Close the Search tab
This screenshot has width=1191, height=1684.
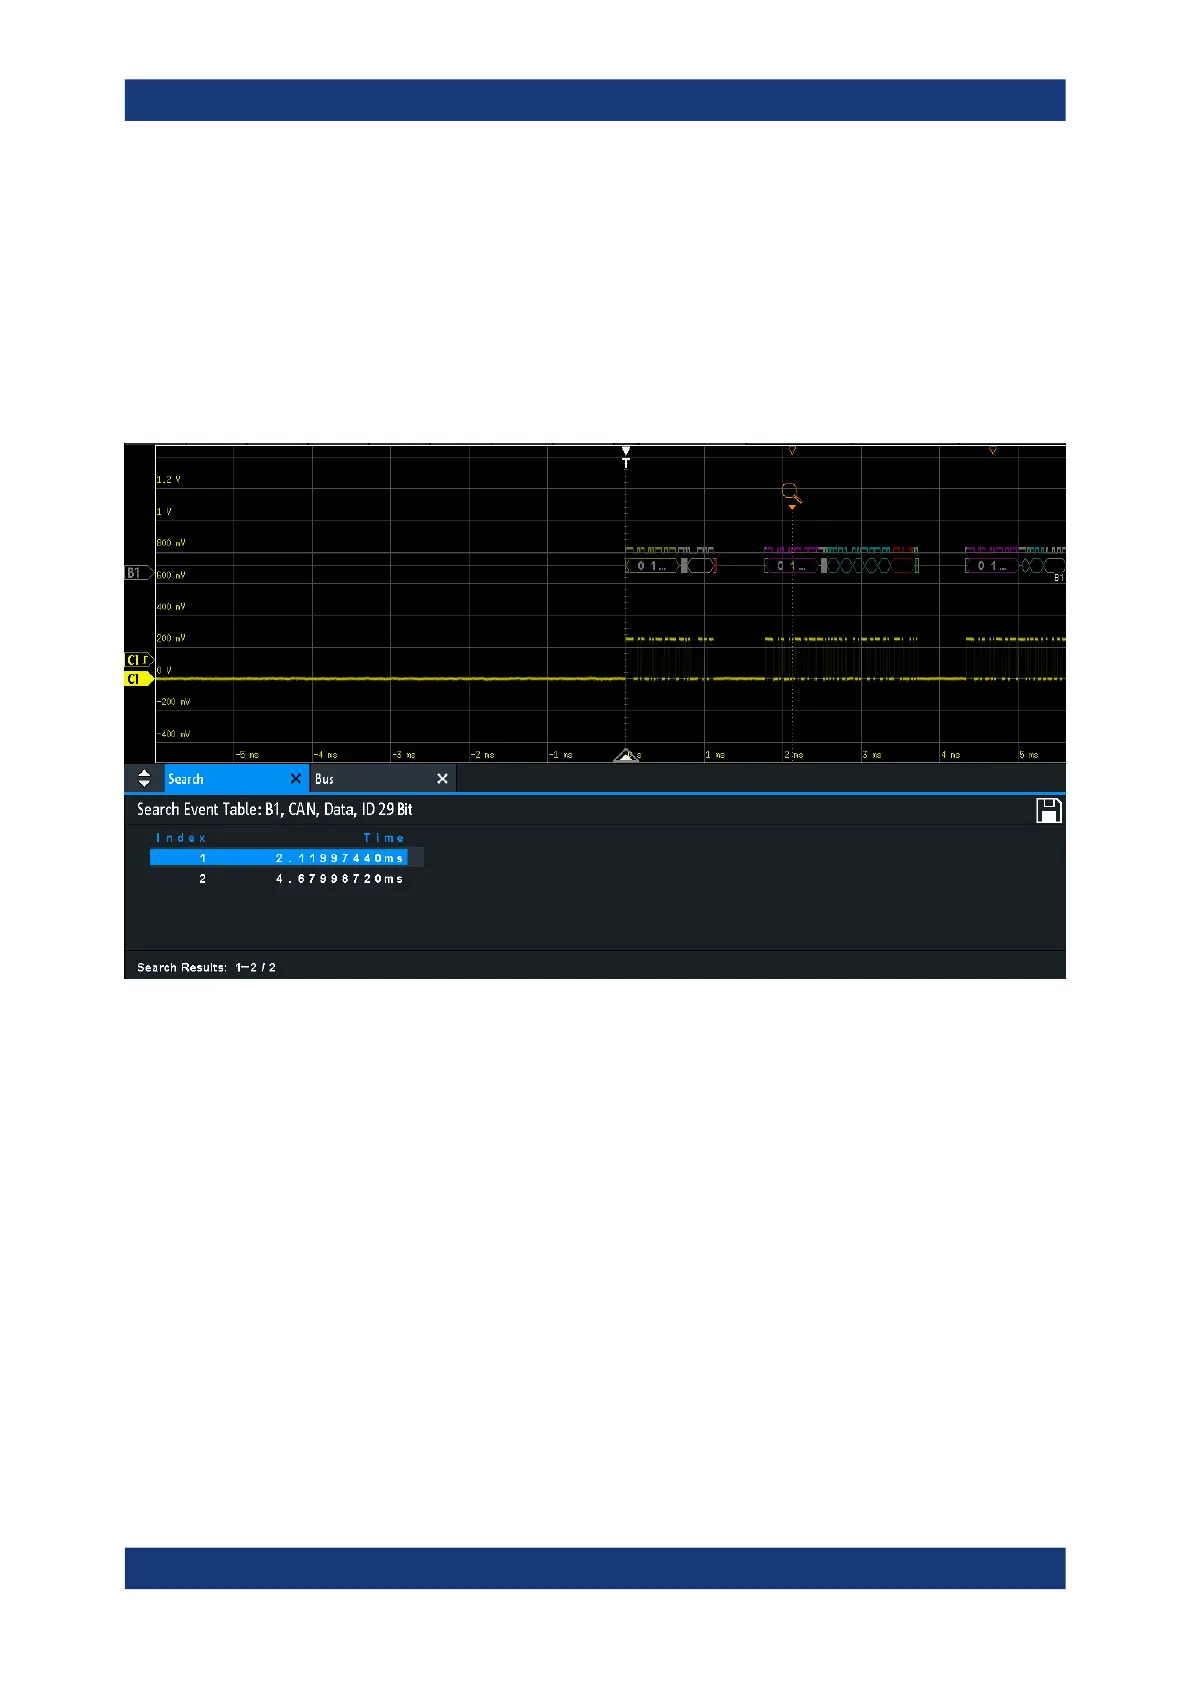(295, 779)
